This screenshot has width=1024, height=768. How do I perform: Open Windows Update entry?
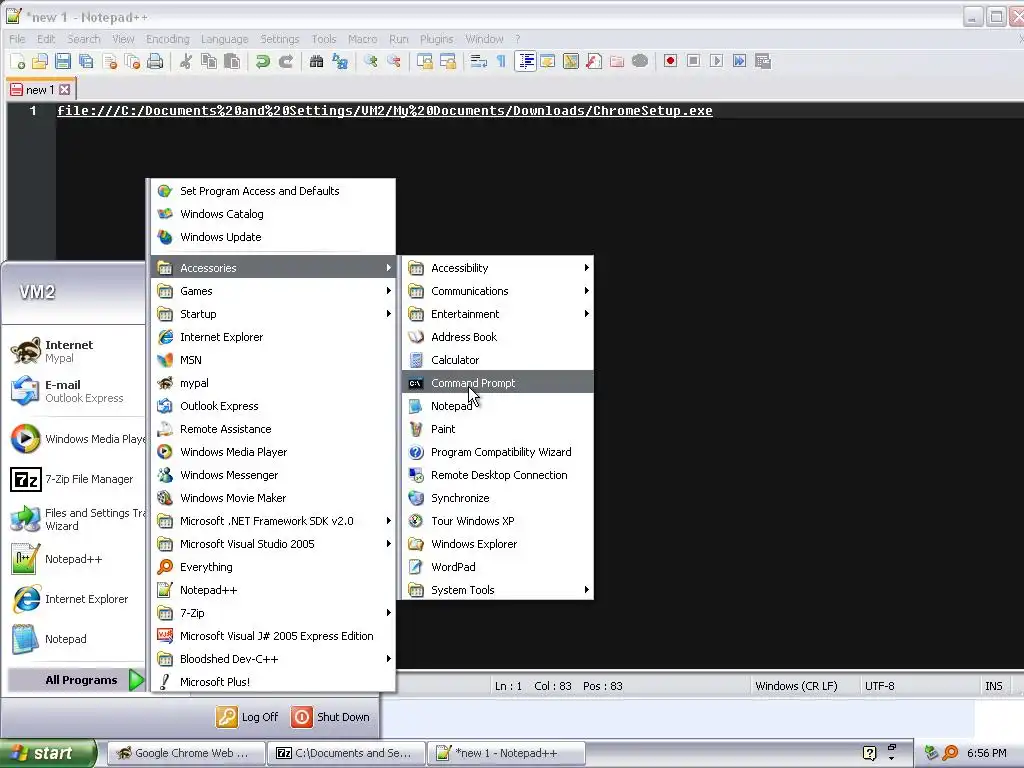273,237
